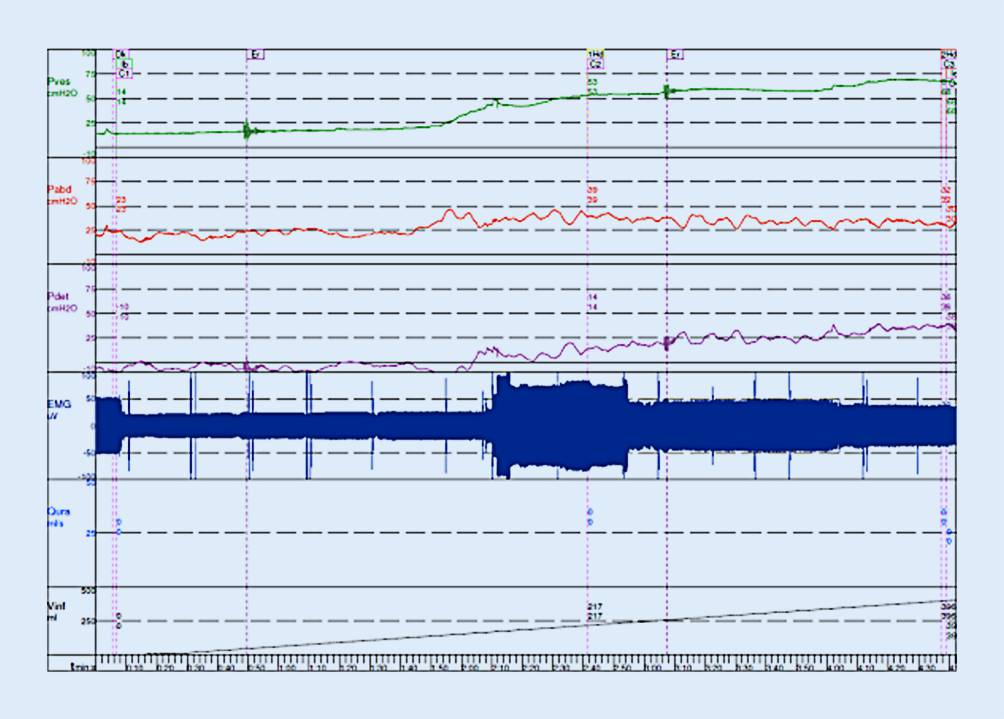The width and height of the screenshot is (1004, 719).
Task: Click the first Er event marker
Action: (x=255, y=54)
